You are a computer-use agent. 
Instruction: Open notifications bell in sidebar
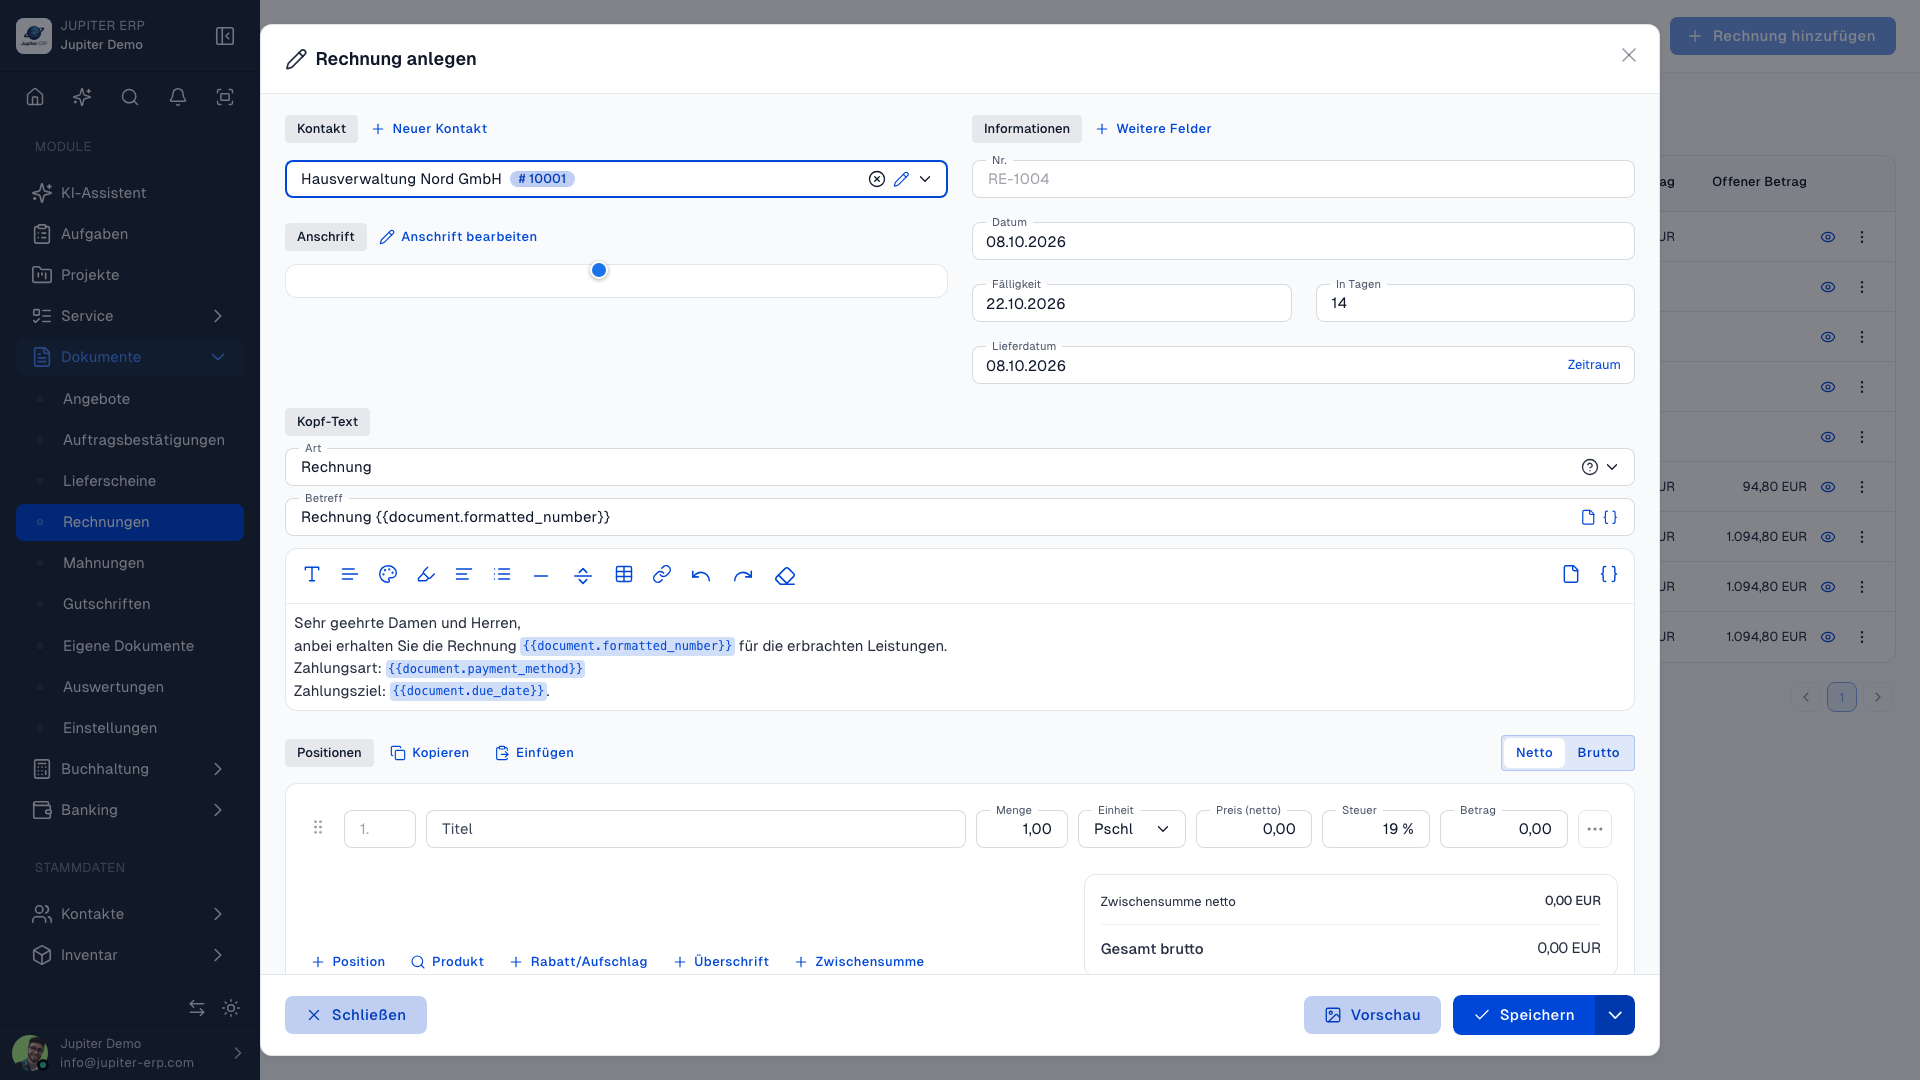pos(178,97)
